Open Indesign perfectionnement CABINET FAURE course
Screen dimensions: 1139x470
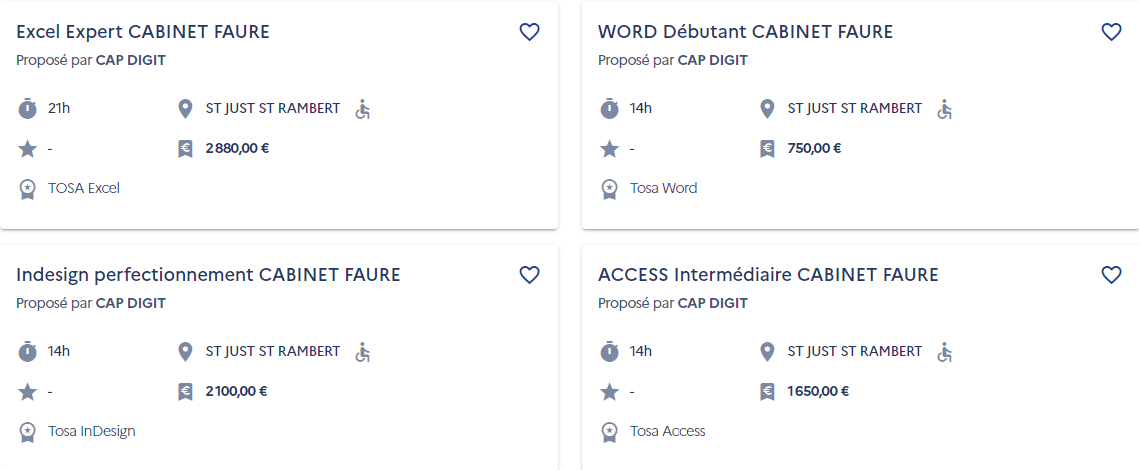coord(208,275)
